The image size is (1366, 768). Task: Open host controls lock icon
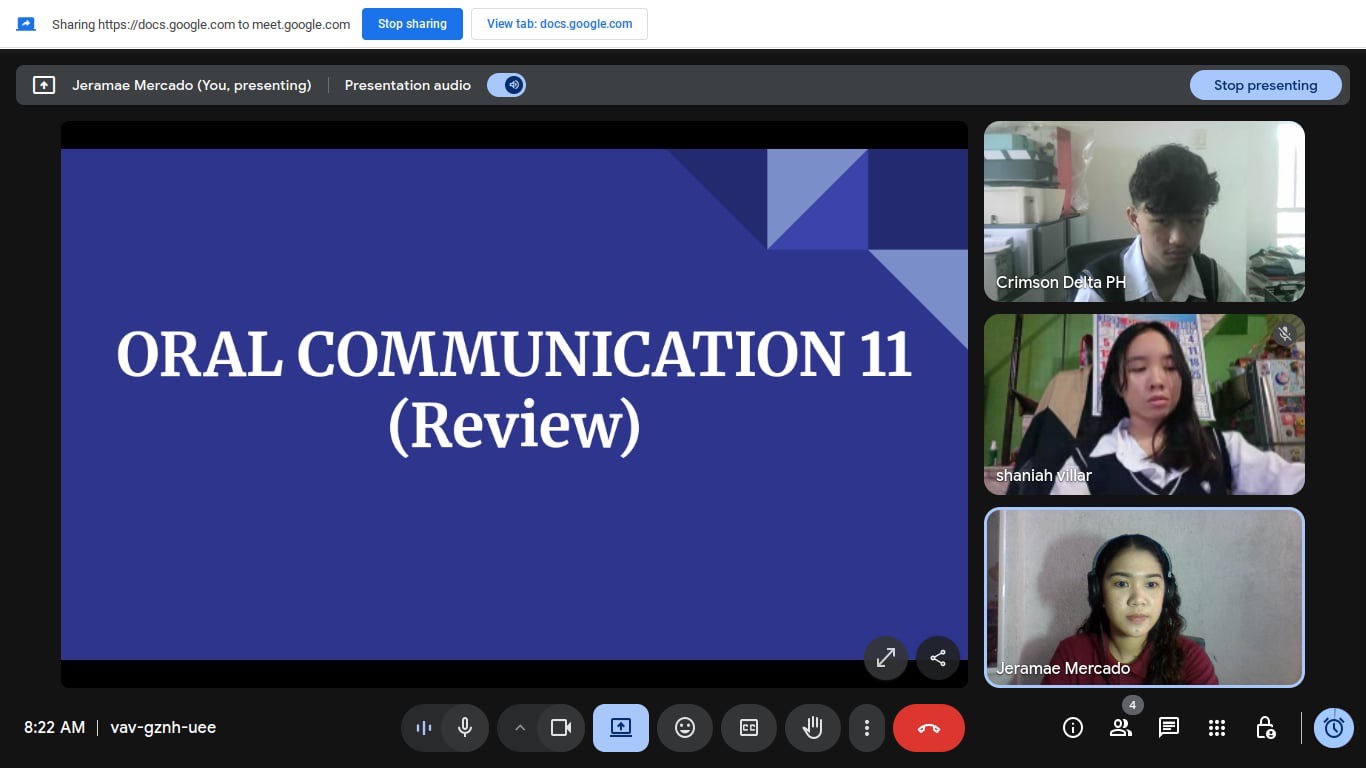coord(1265,728)
